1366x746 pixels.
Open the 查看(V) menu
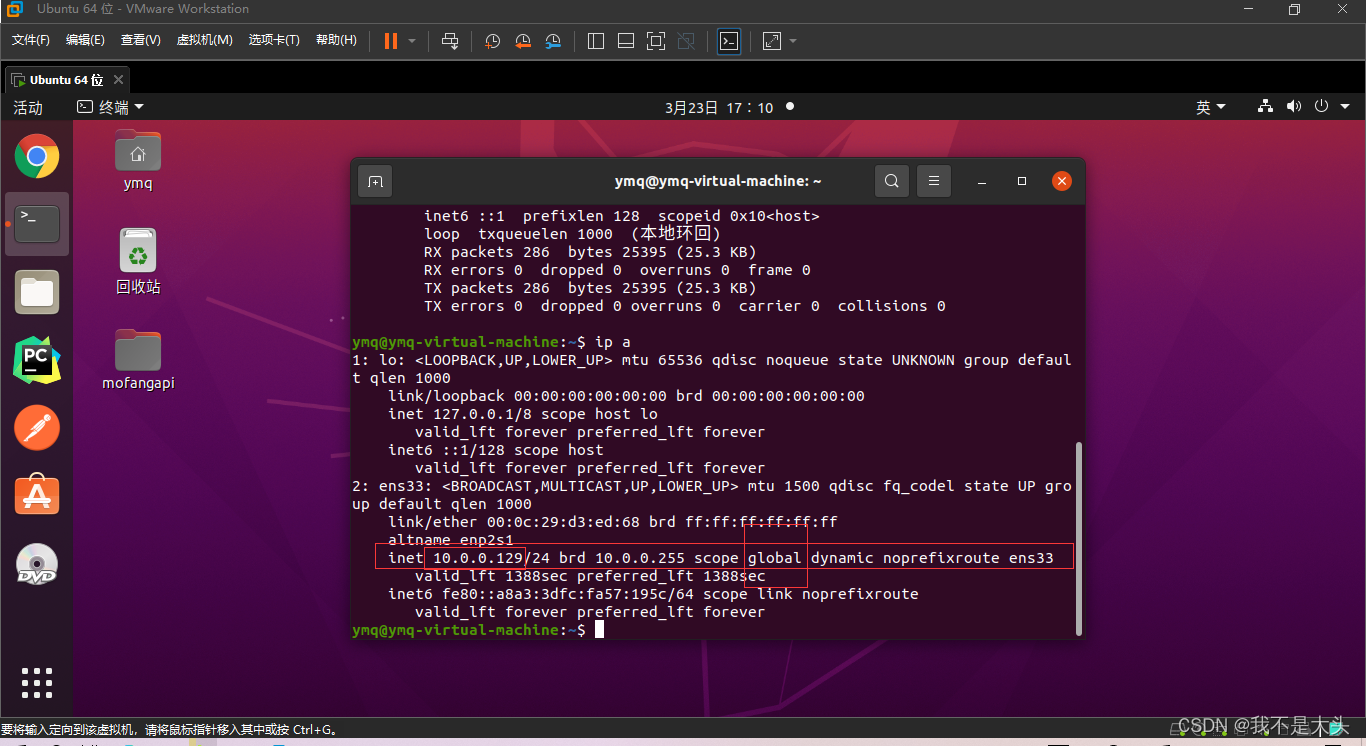[141, 40]
